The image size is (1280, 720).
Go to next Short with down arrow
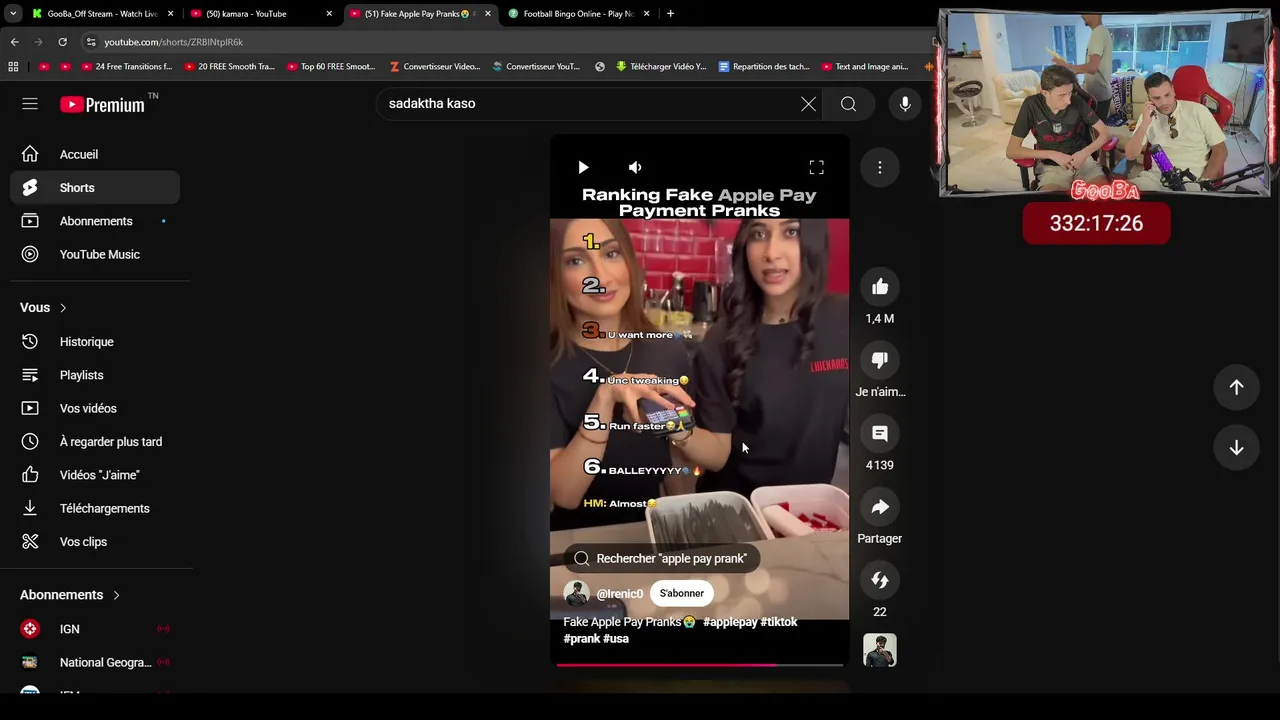[1236, 447]
